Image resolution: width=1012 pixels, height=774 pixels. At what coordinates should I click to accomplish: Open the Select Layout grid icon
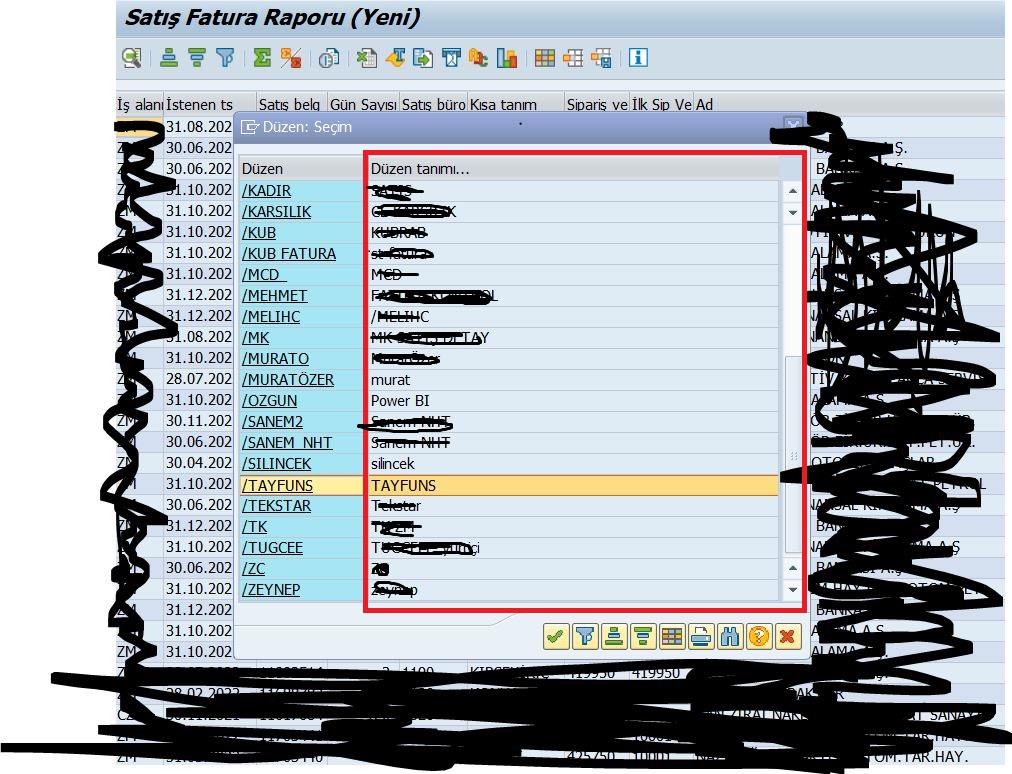pyautogui.click(x=545, y=58)
